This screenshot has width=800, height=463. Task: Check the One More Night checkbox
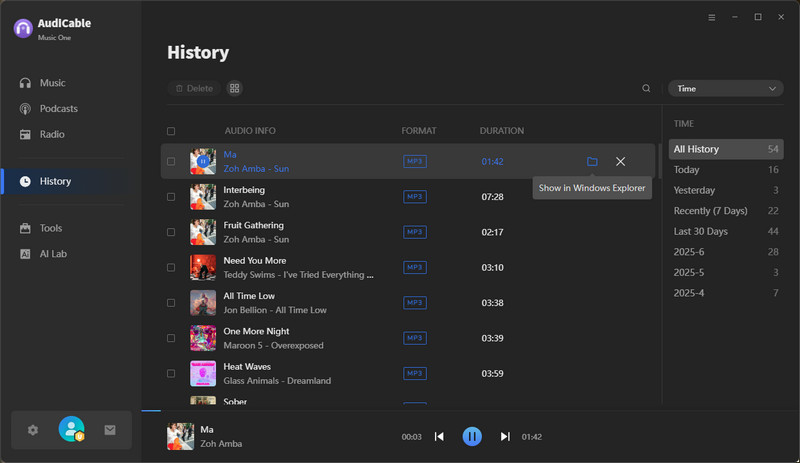click(171, 338)
